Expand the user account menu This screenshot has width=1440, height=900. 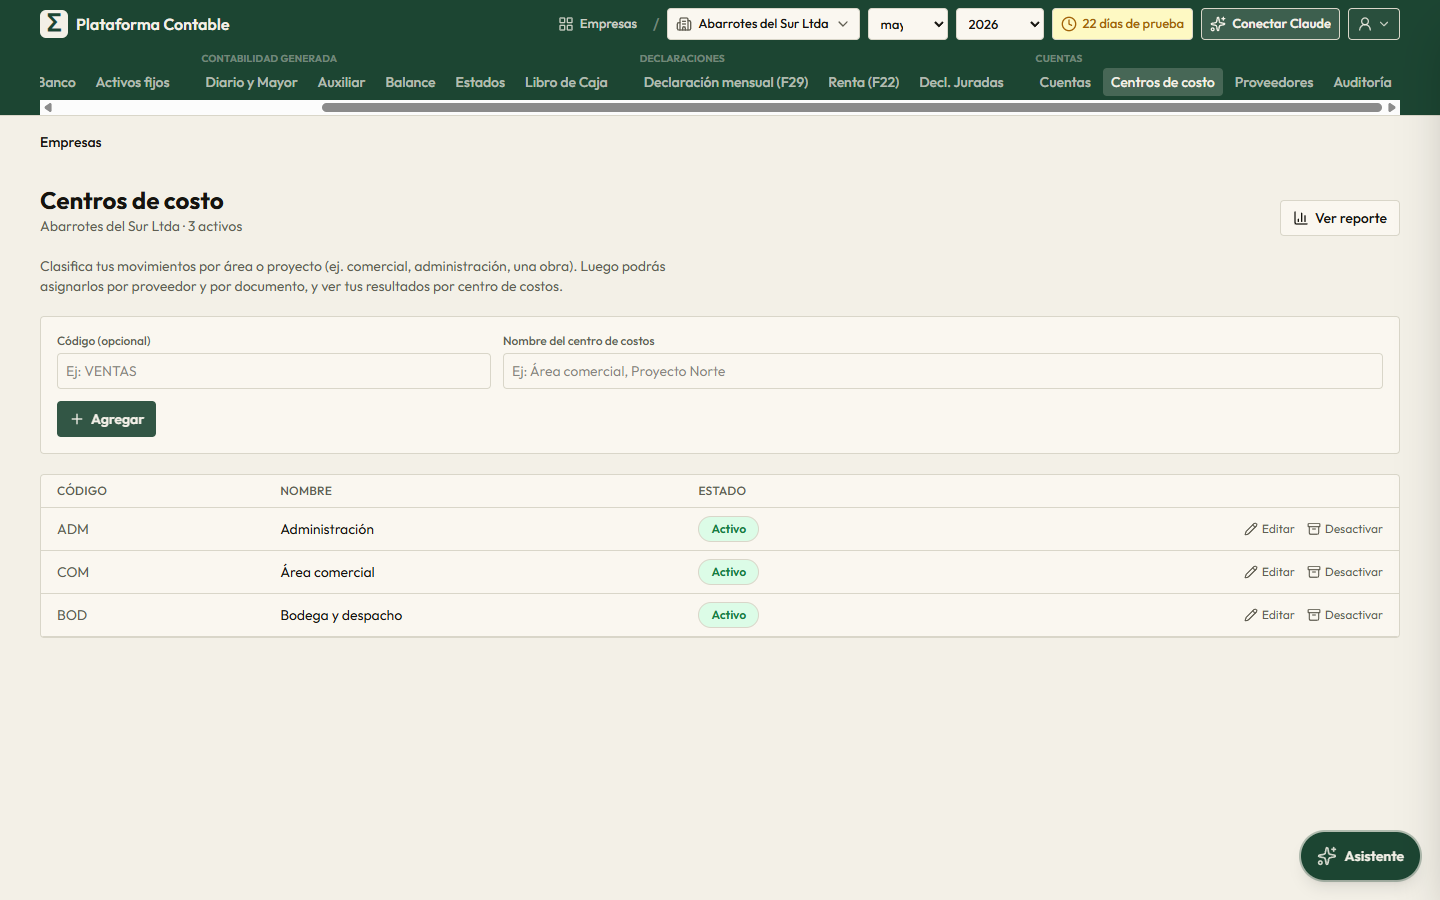(1374, 24)
